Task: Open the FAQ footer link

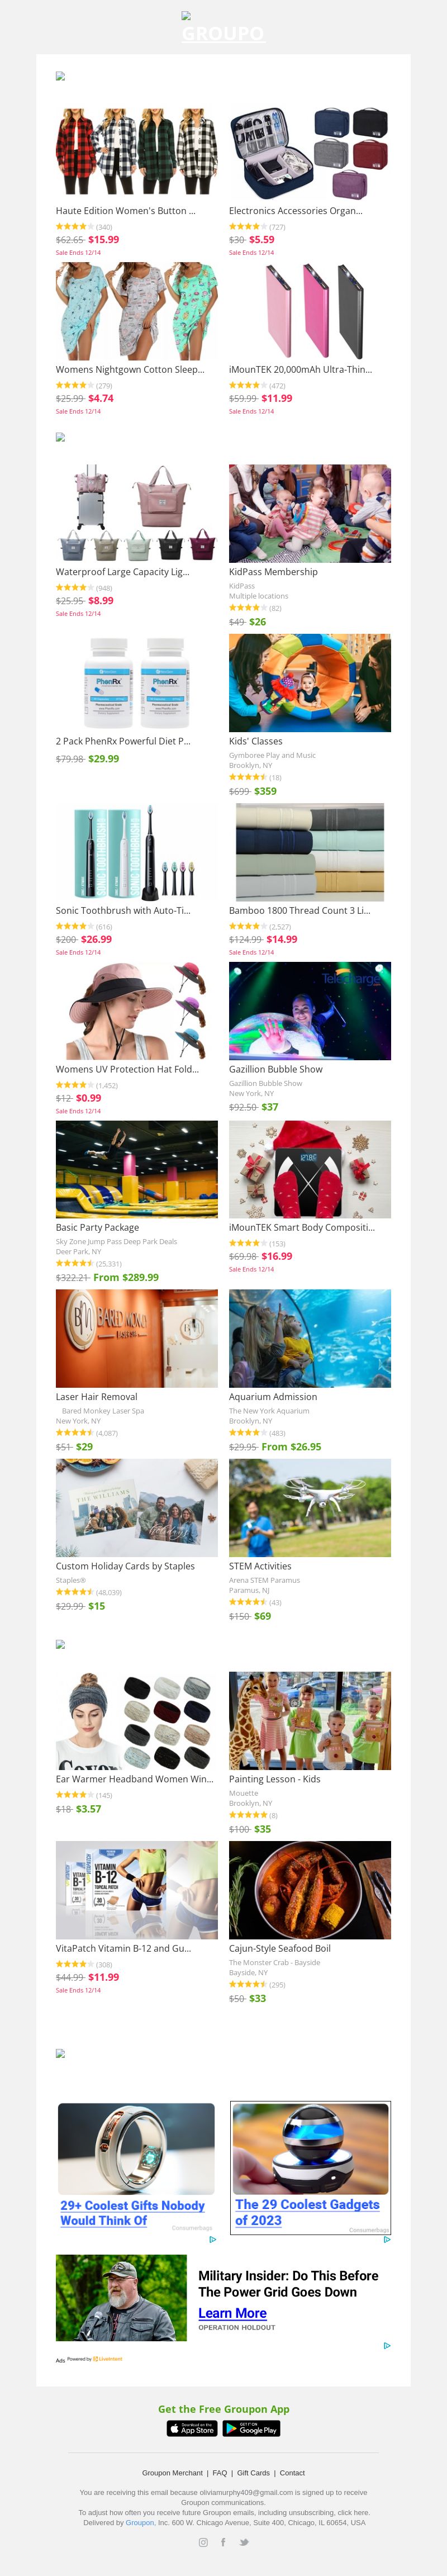Action: tap(220, 2472)
